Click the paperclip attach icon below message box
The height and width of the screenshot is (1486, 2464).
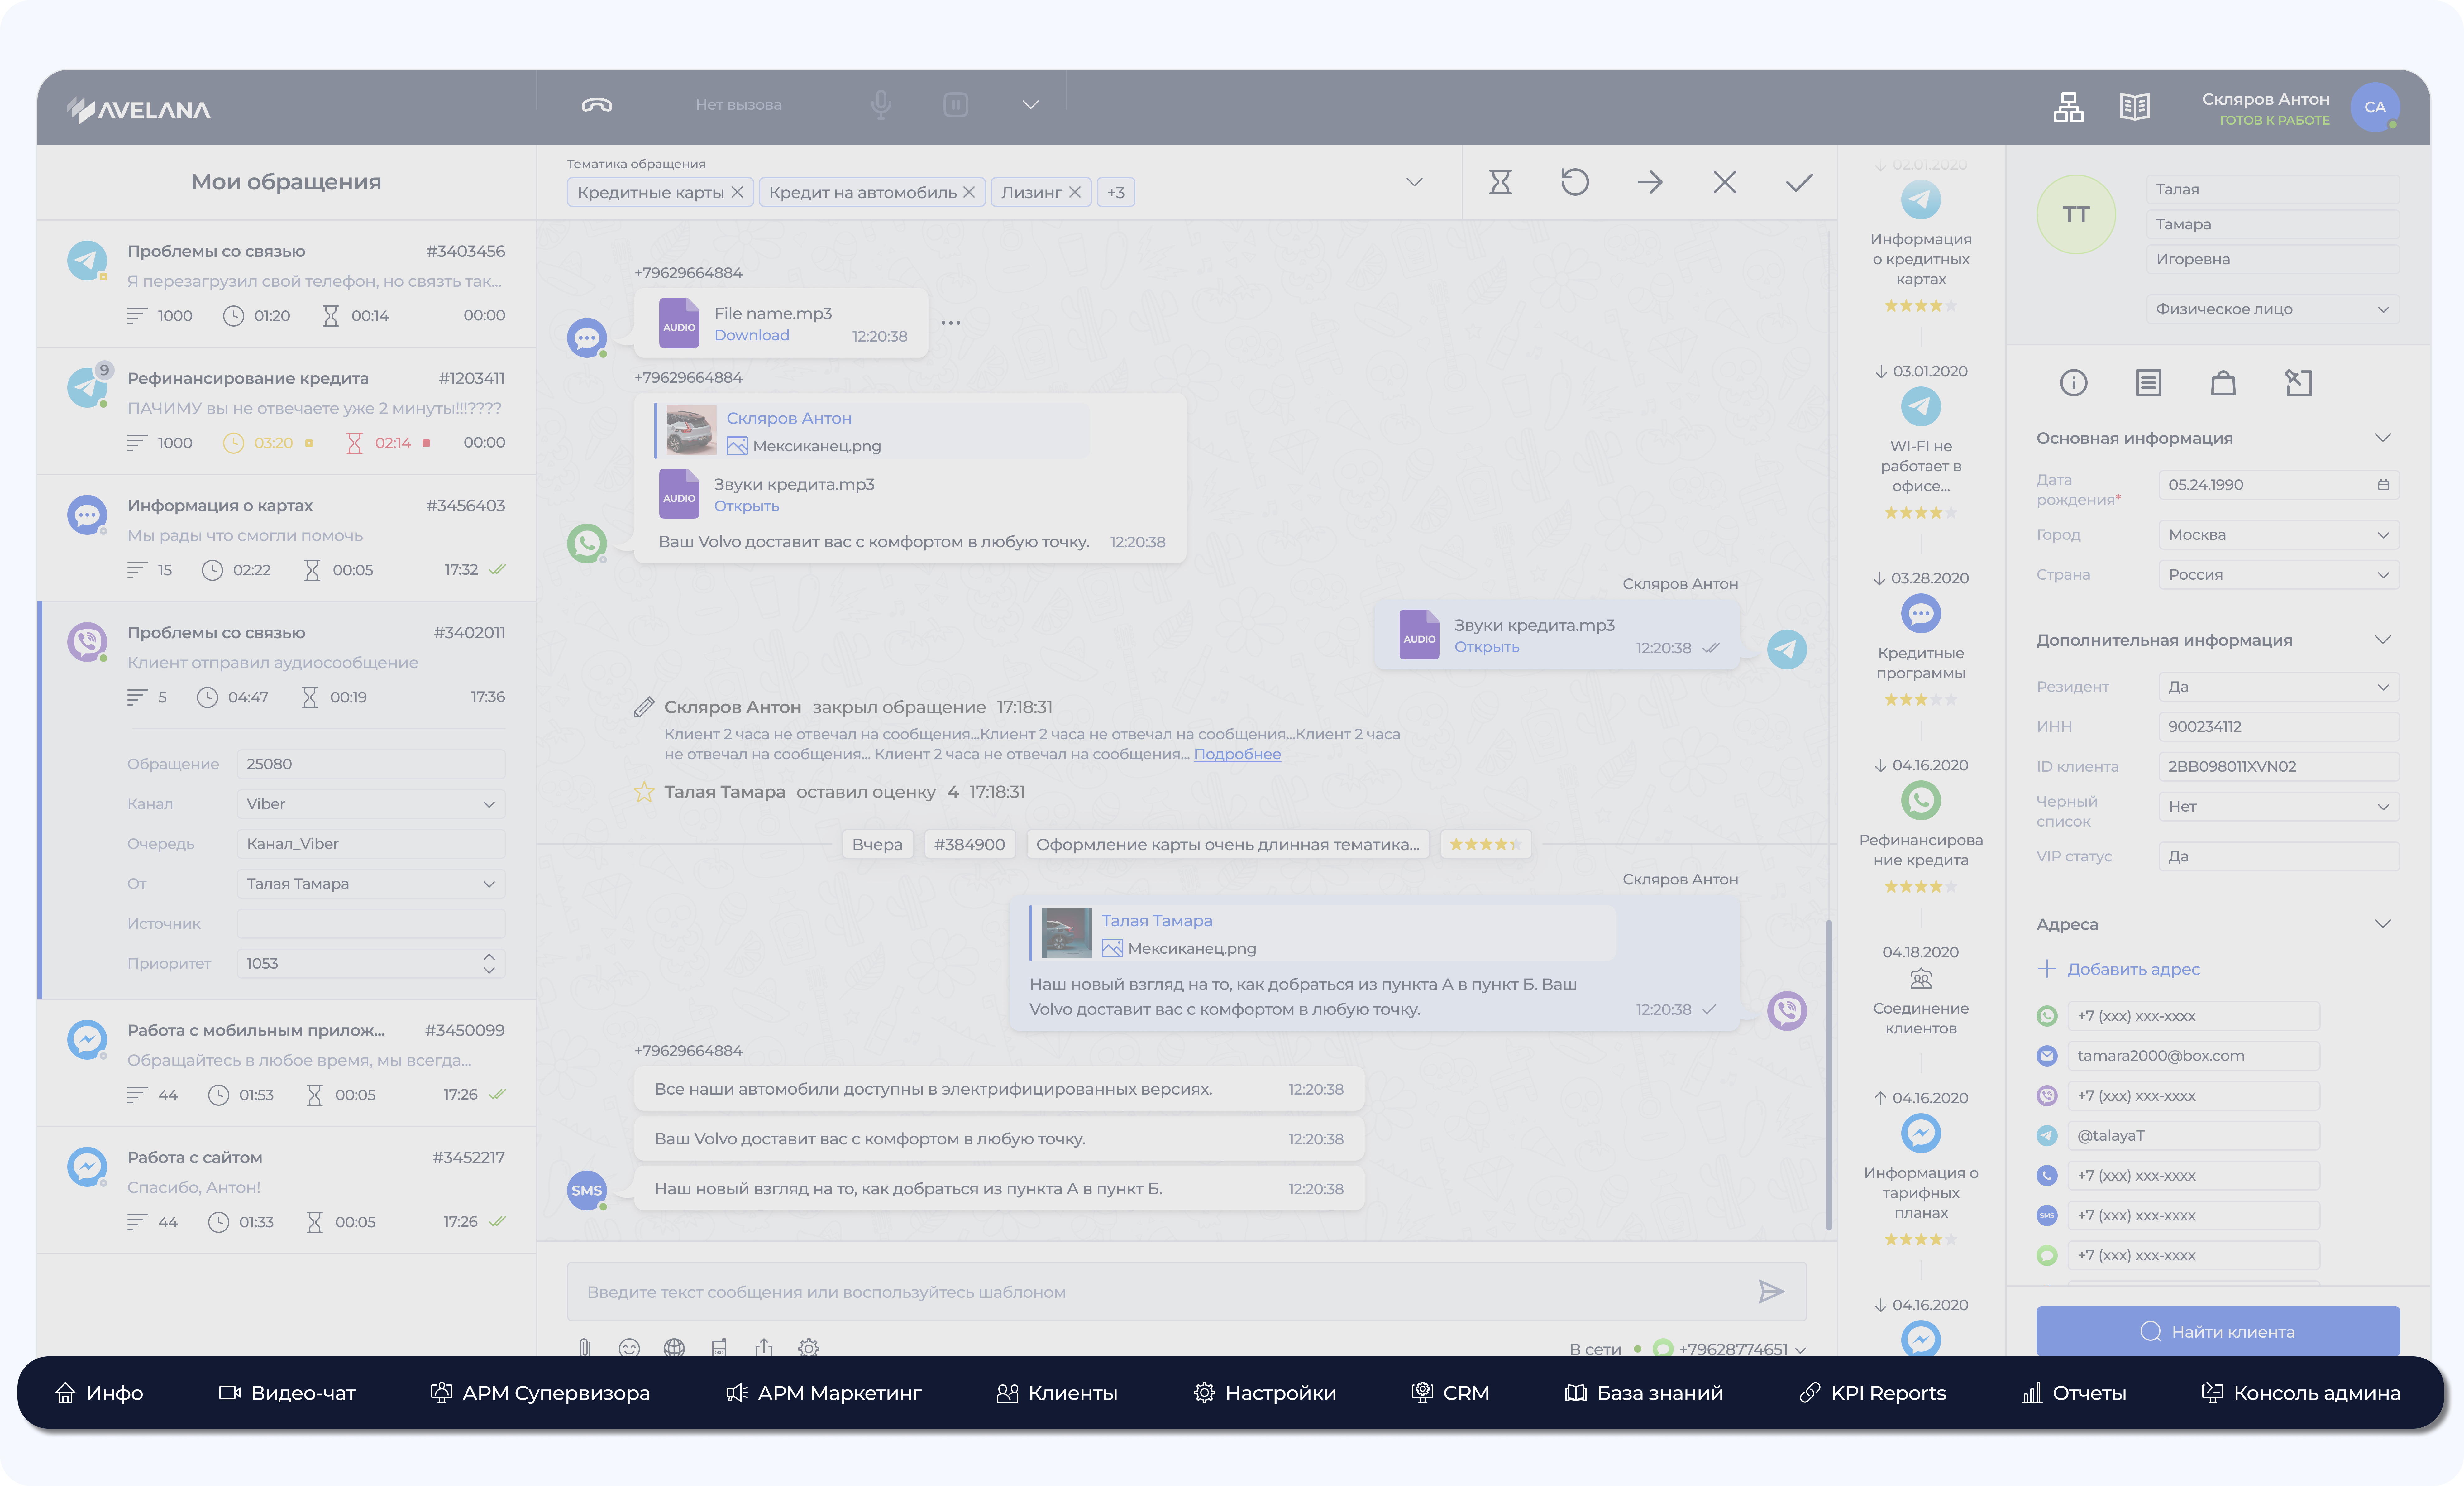pos(585,1348)
